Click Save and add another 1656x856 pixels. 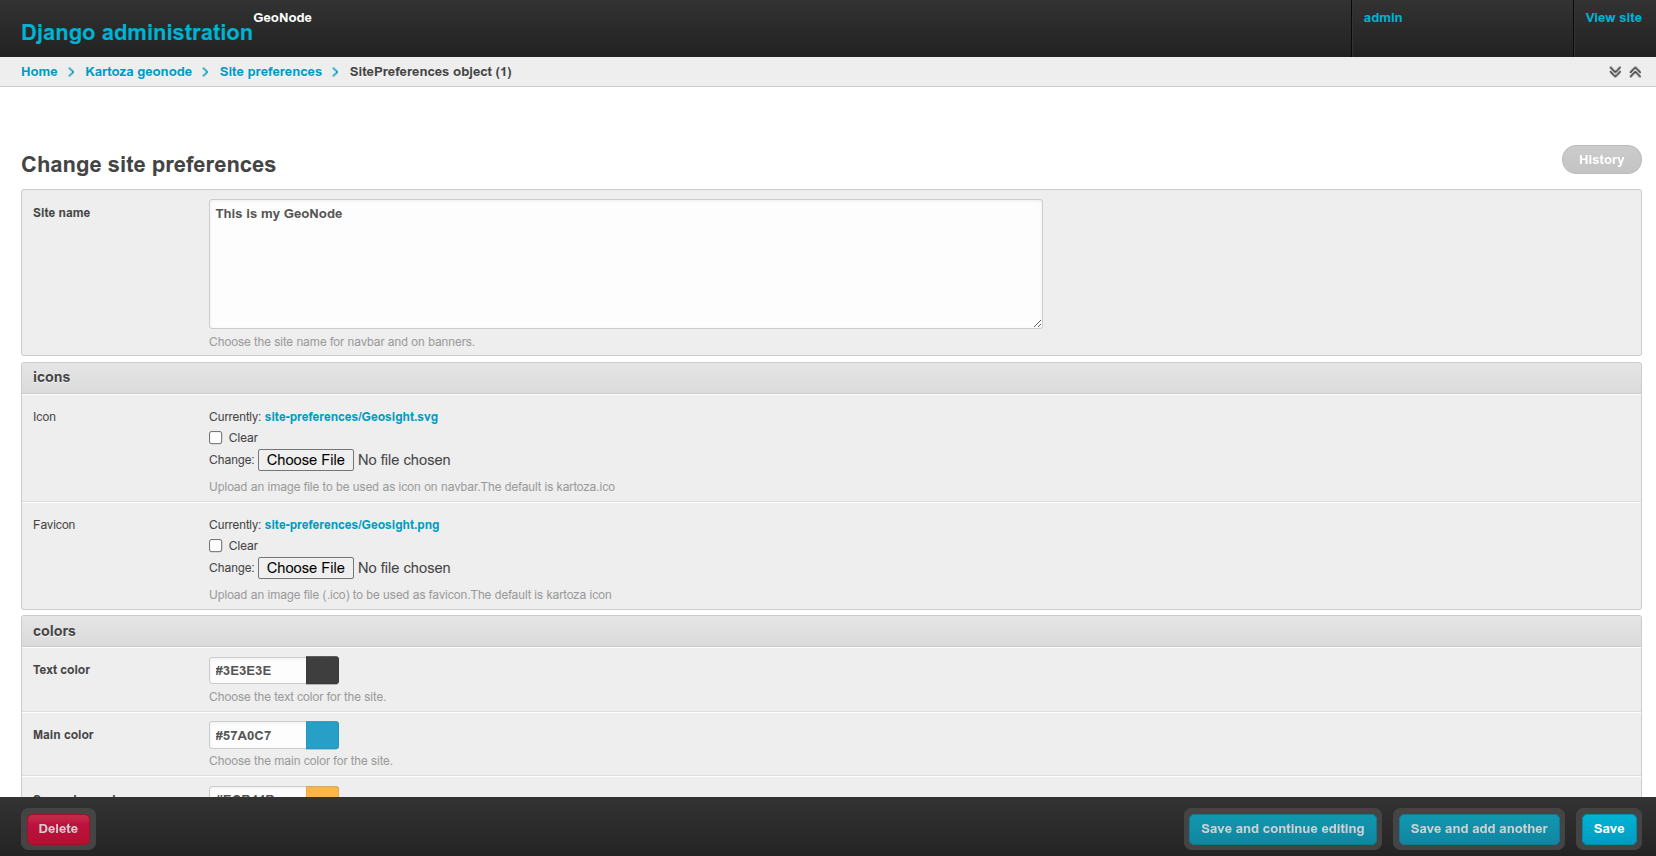pyautogui.click(x=1478, y=829)
